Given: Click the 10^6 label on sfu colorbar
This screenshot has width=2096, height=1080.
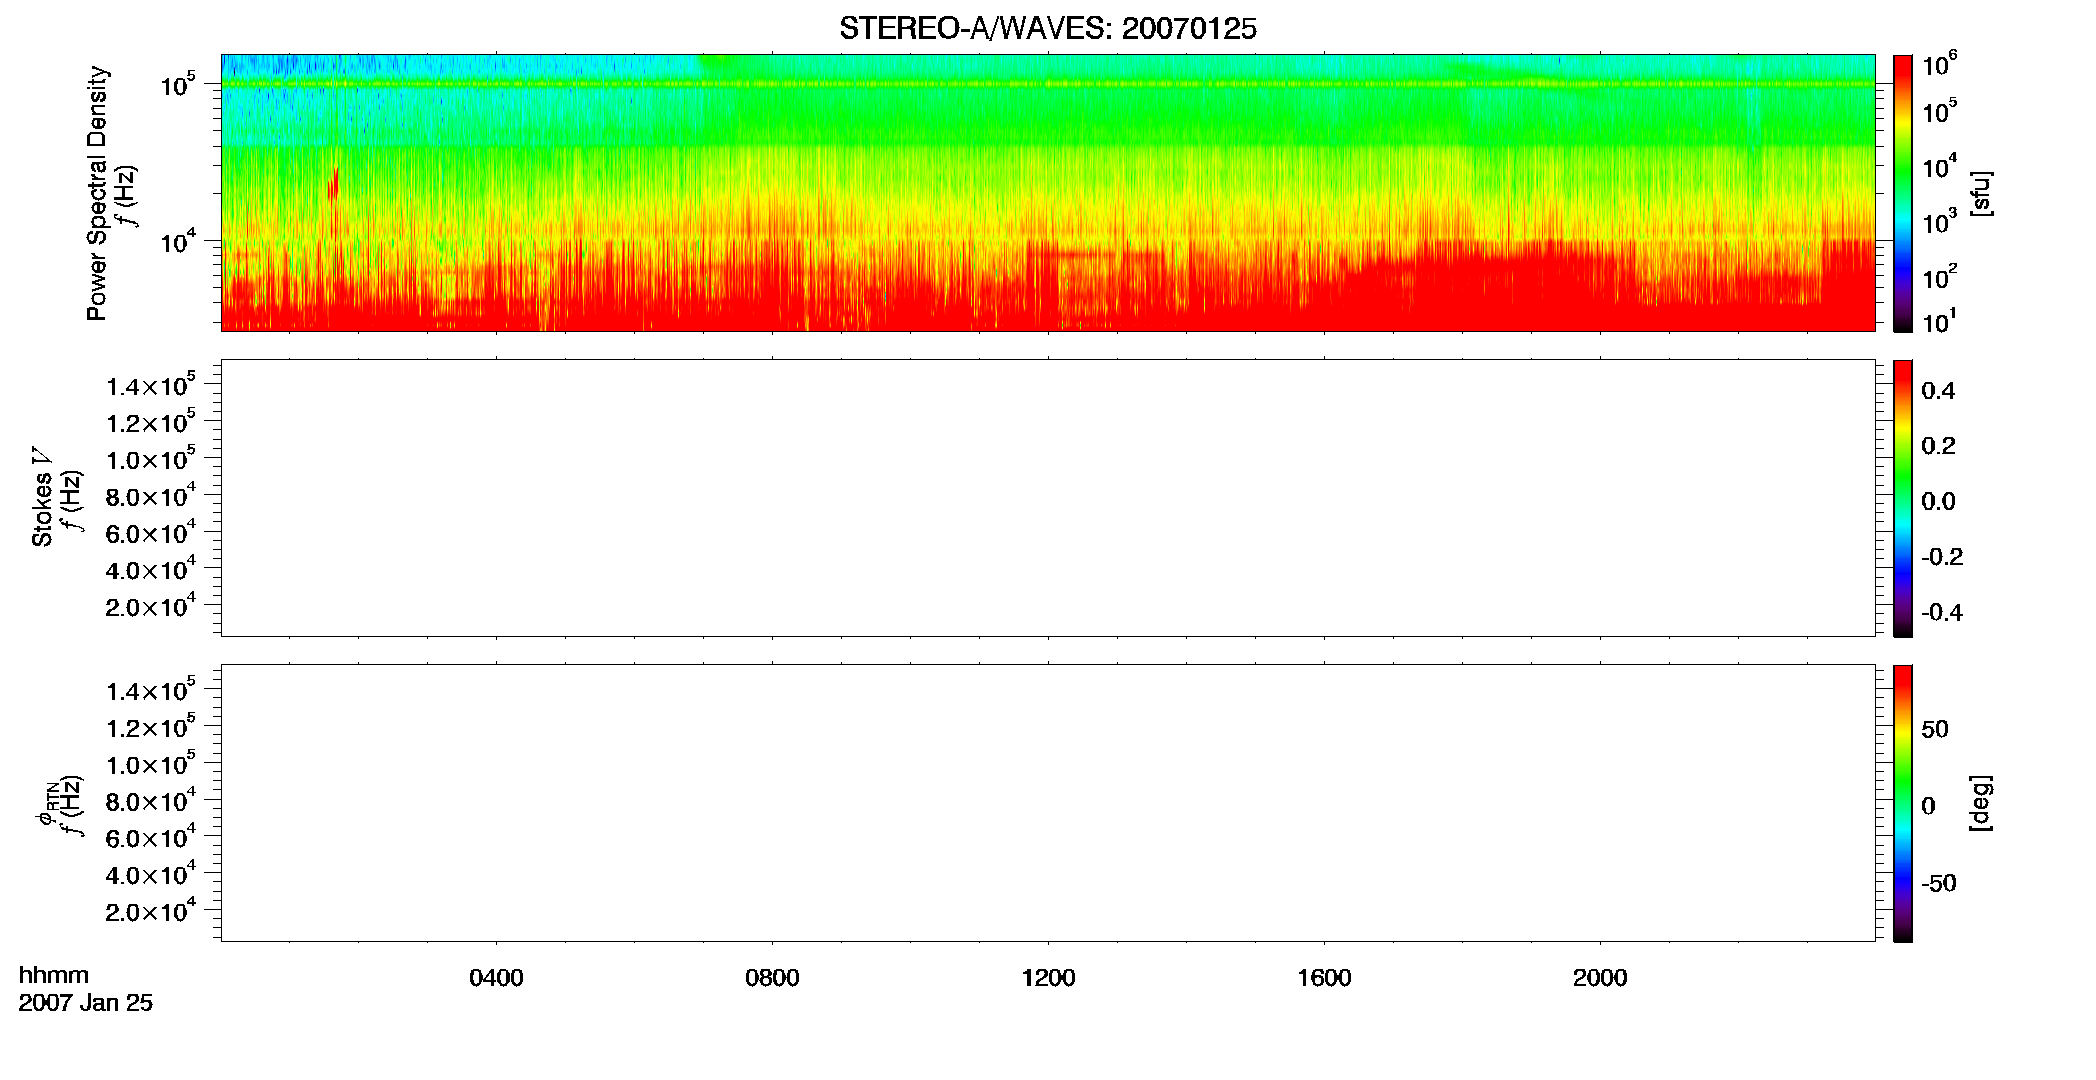Looking at the screenshot, I should coord(1939,65).
